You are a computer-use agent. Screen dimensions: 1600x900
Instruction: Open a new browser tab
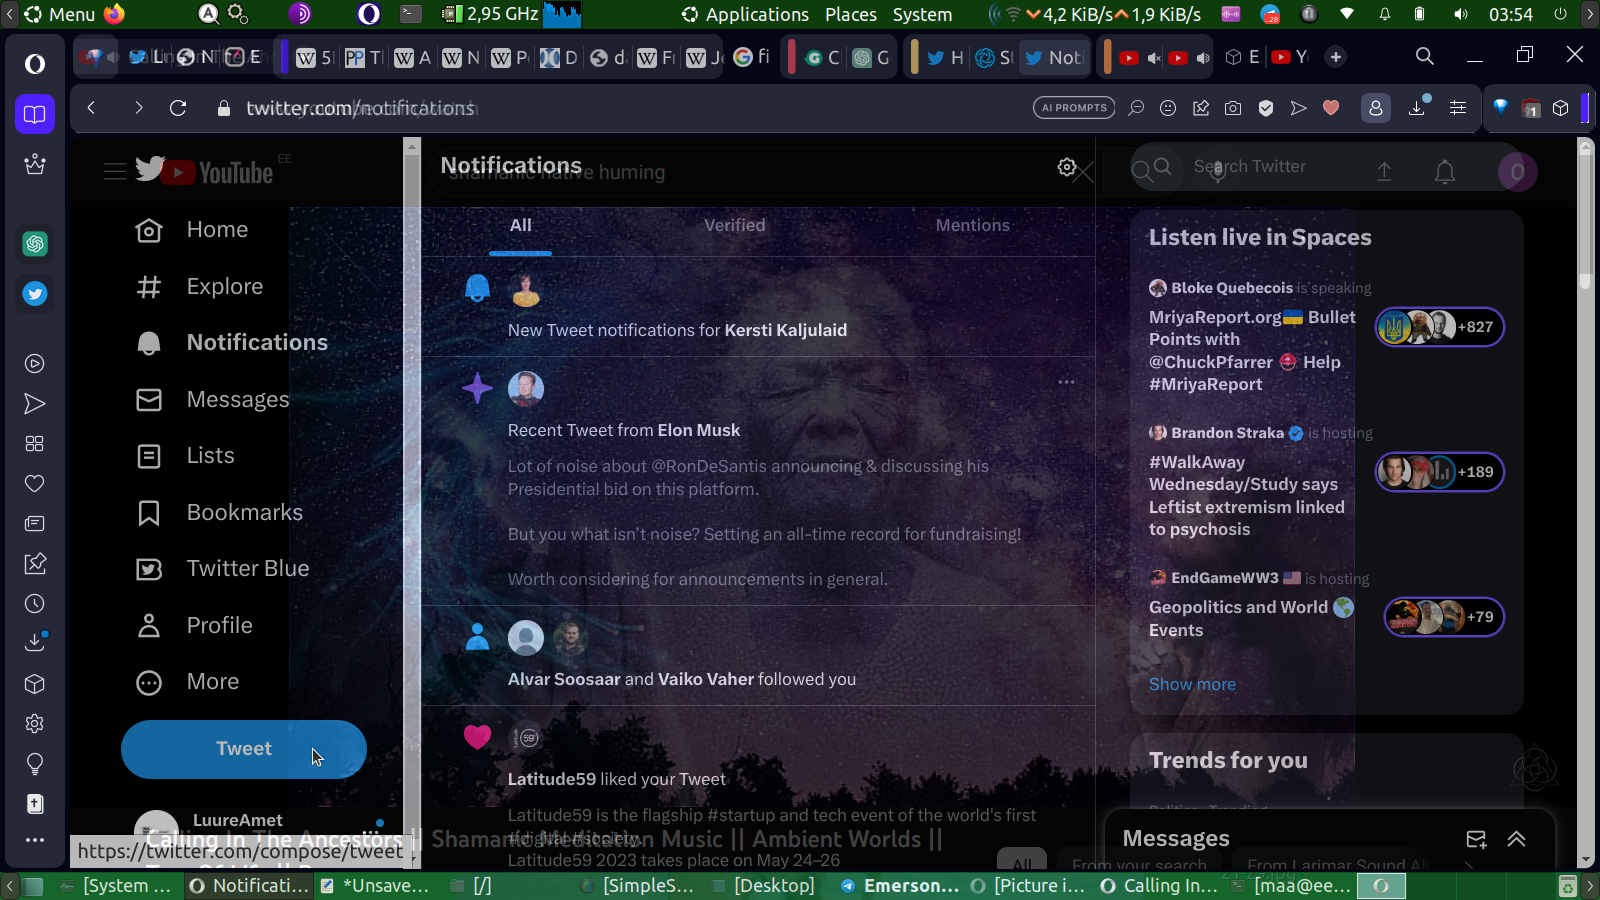coord(1336,57)
